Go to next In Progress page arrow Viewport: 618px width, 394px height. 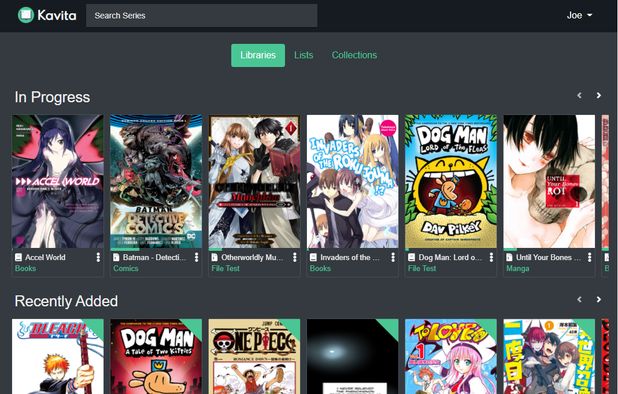click(x=599, y=95)
